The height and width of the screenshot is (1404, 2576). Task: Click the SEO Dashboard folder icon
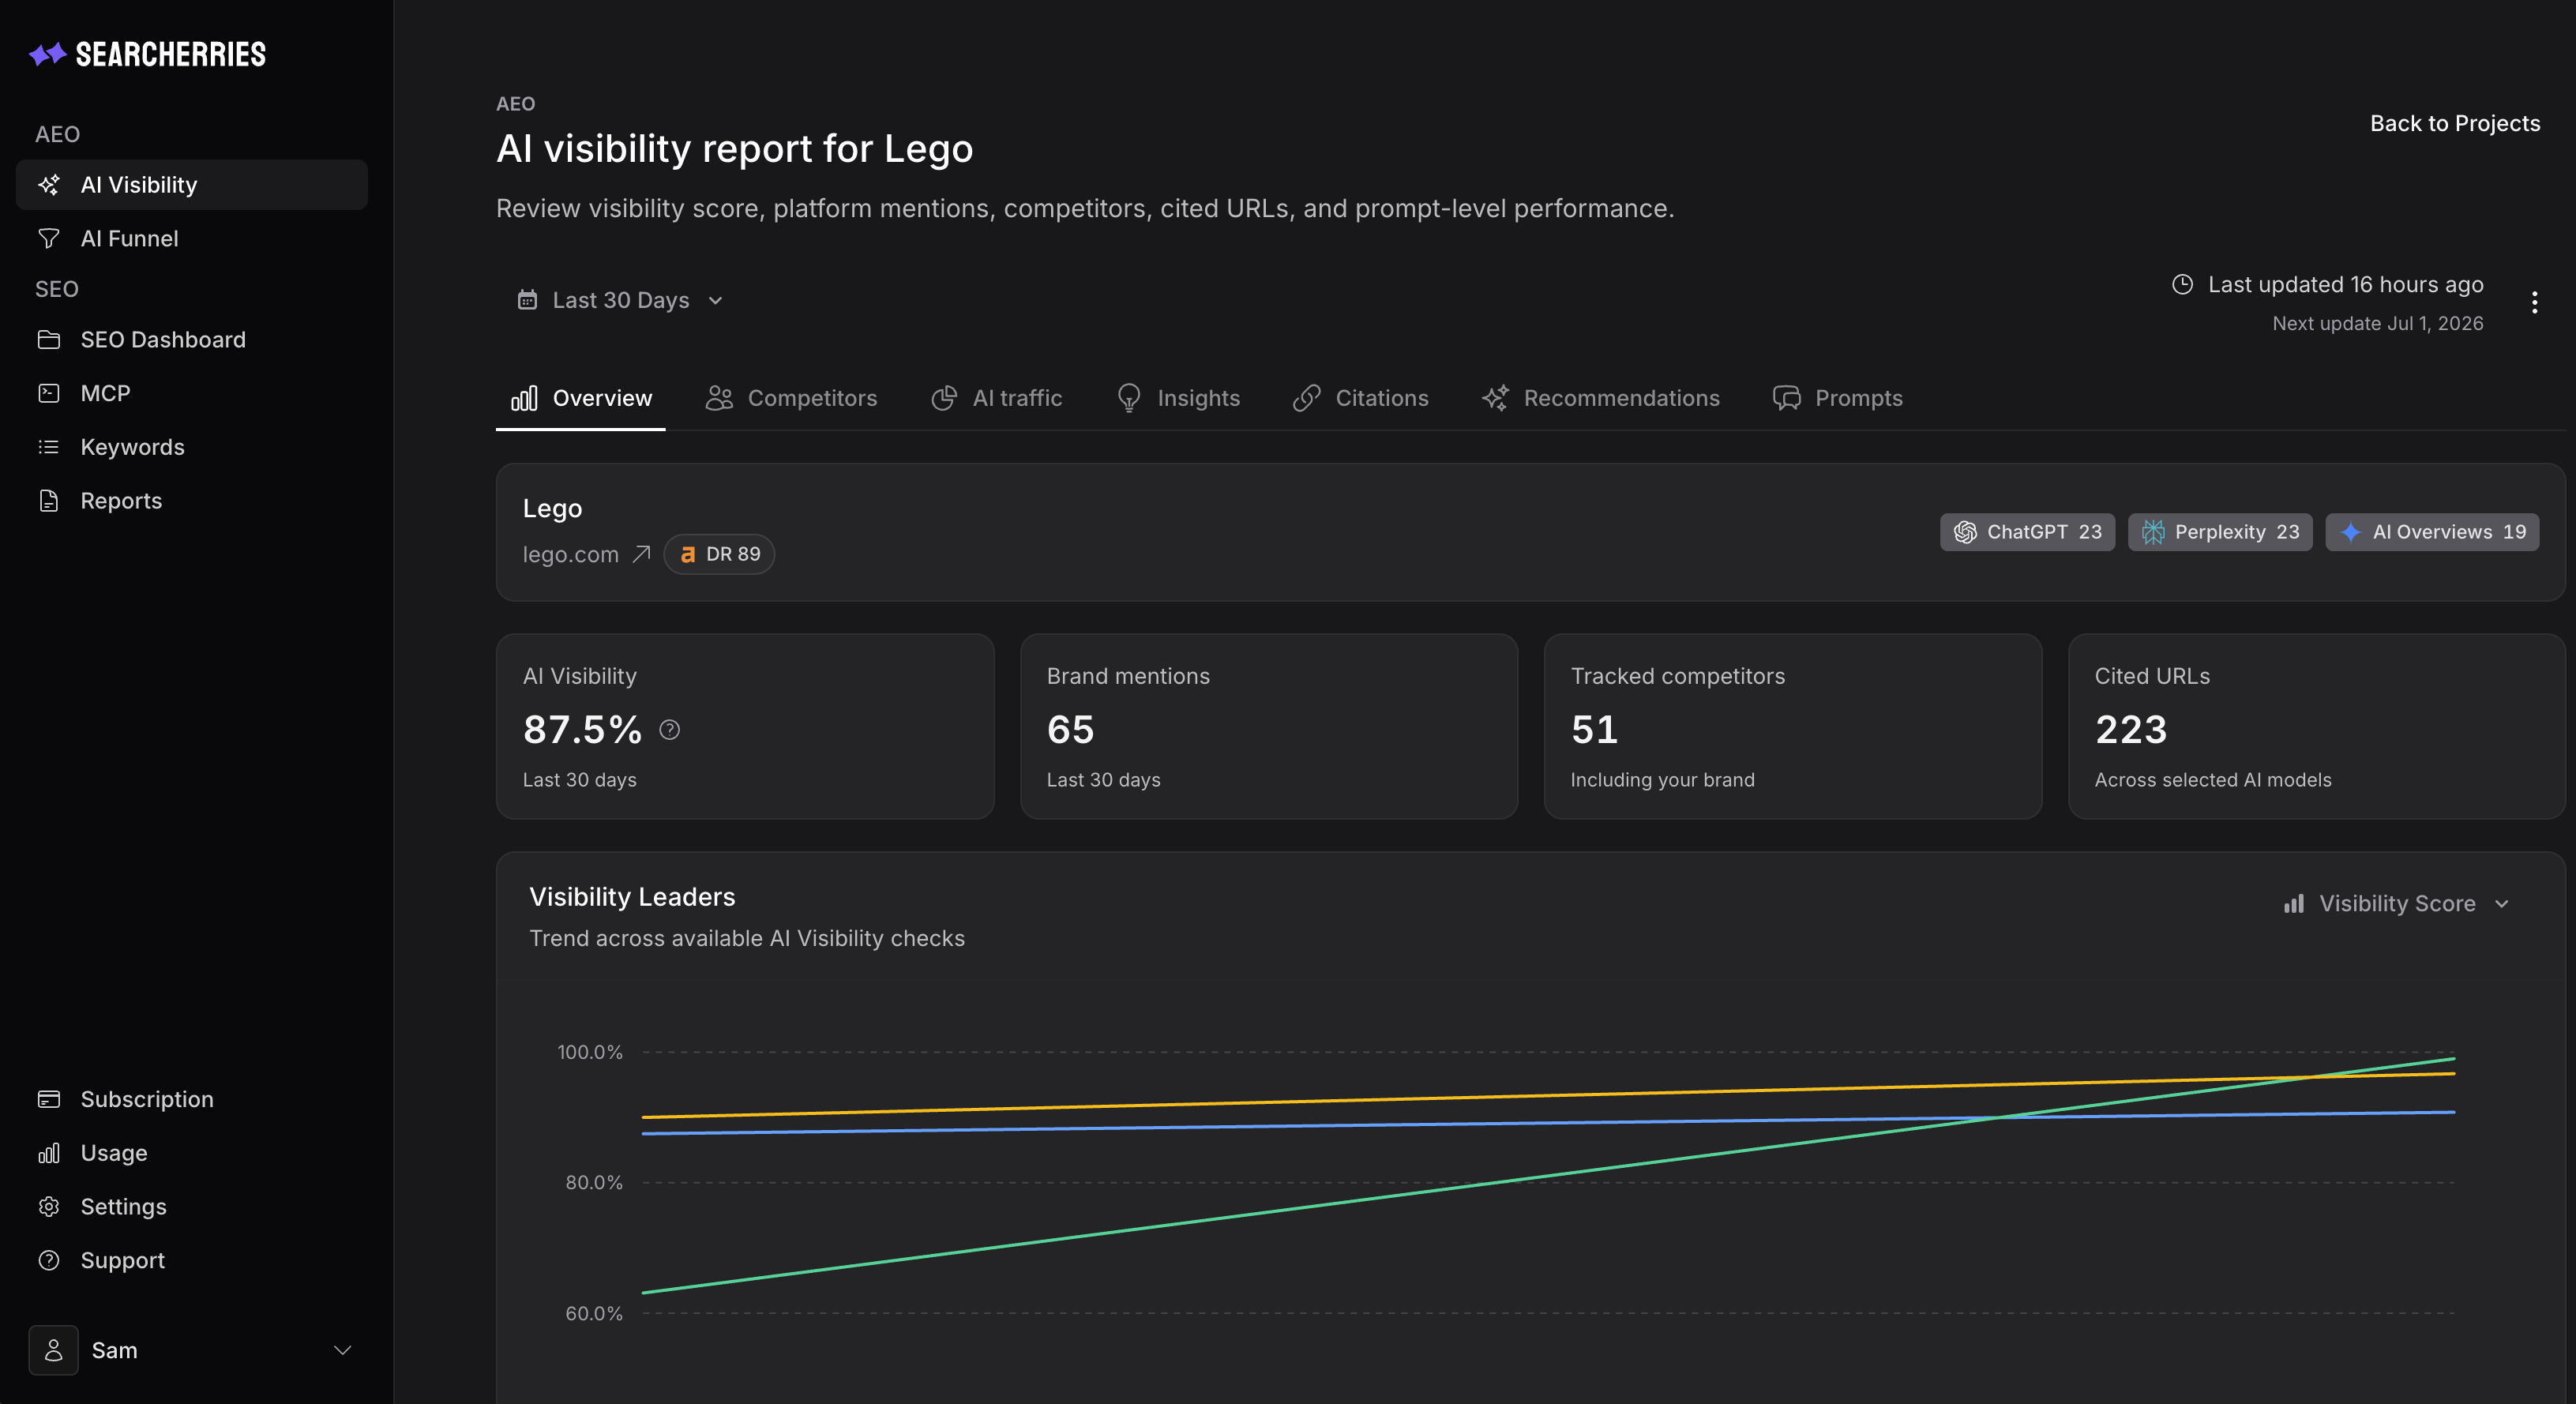pos(49,340)
